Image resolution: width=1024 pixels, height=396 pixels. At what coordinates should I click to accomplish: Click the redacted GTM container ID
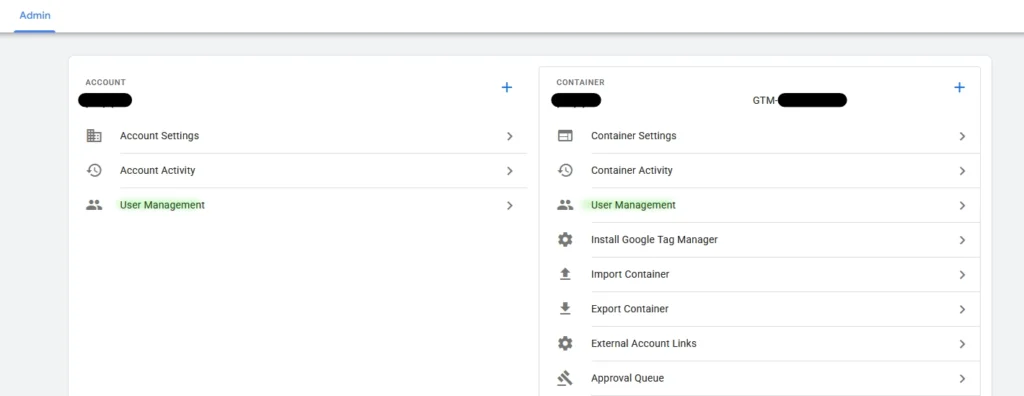(800, 101)
